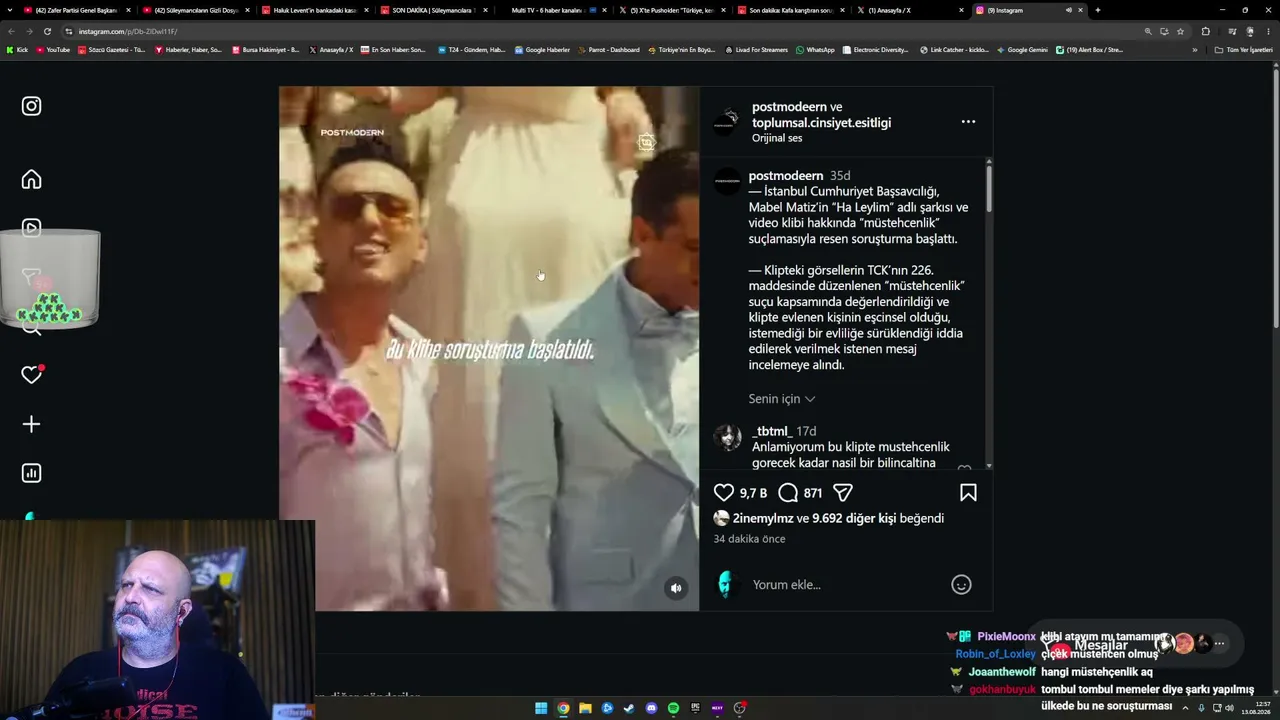
Task: Create a new post with plus icon
Action: 32,424
